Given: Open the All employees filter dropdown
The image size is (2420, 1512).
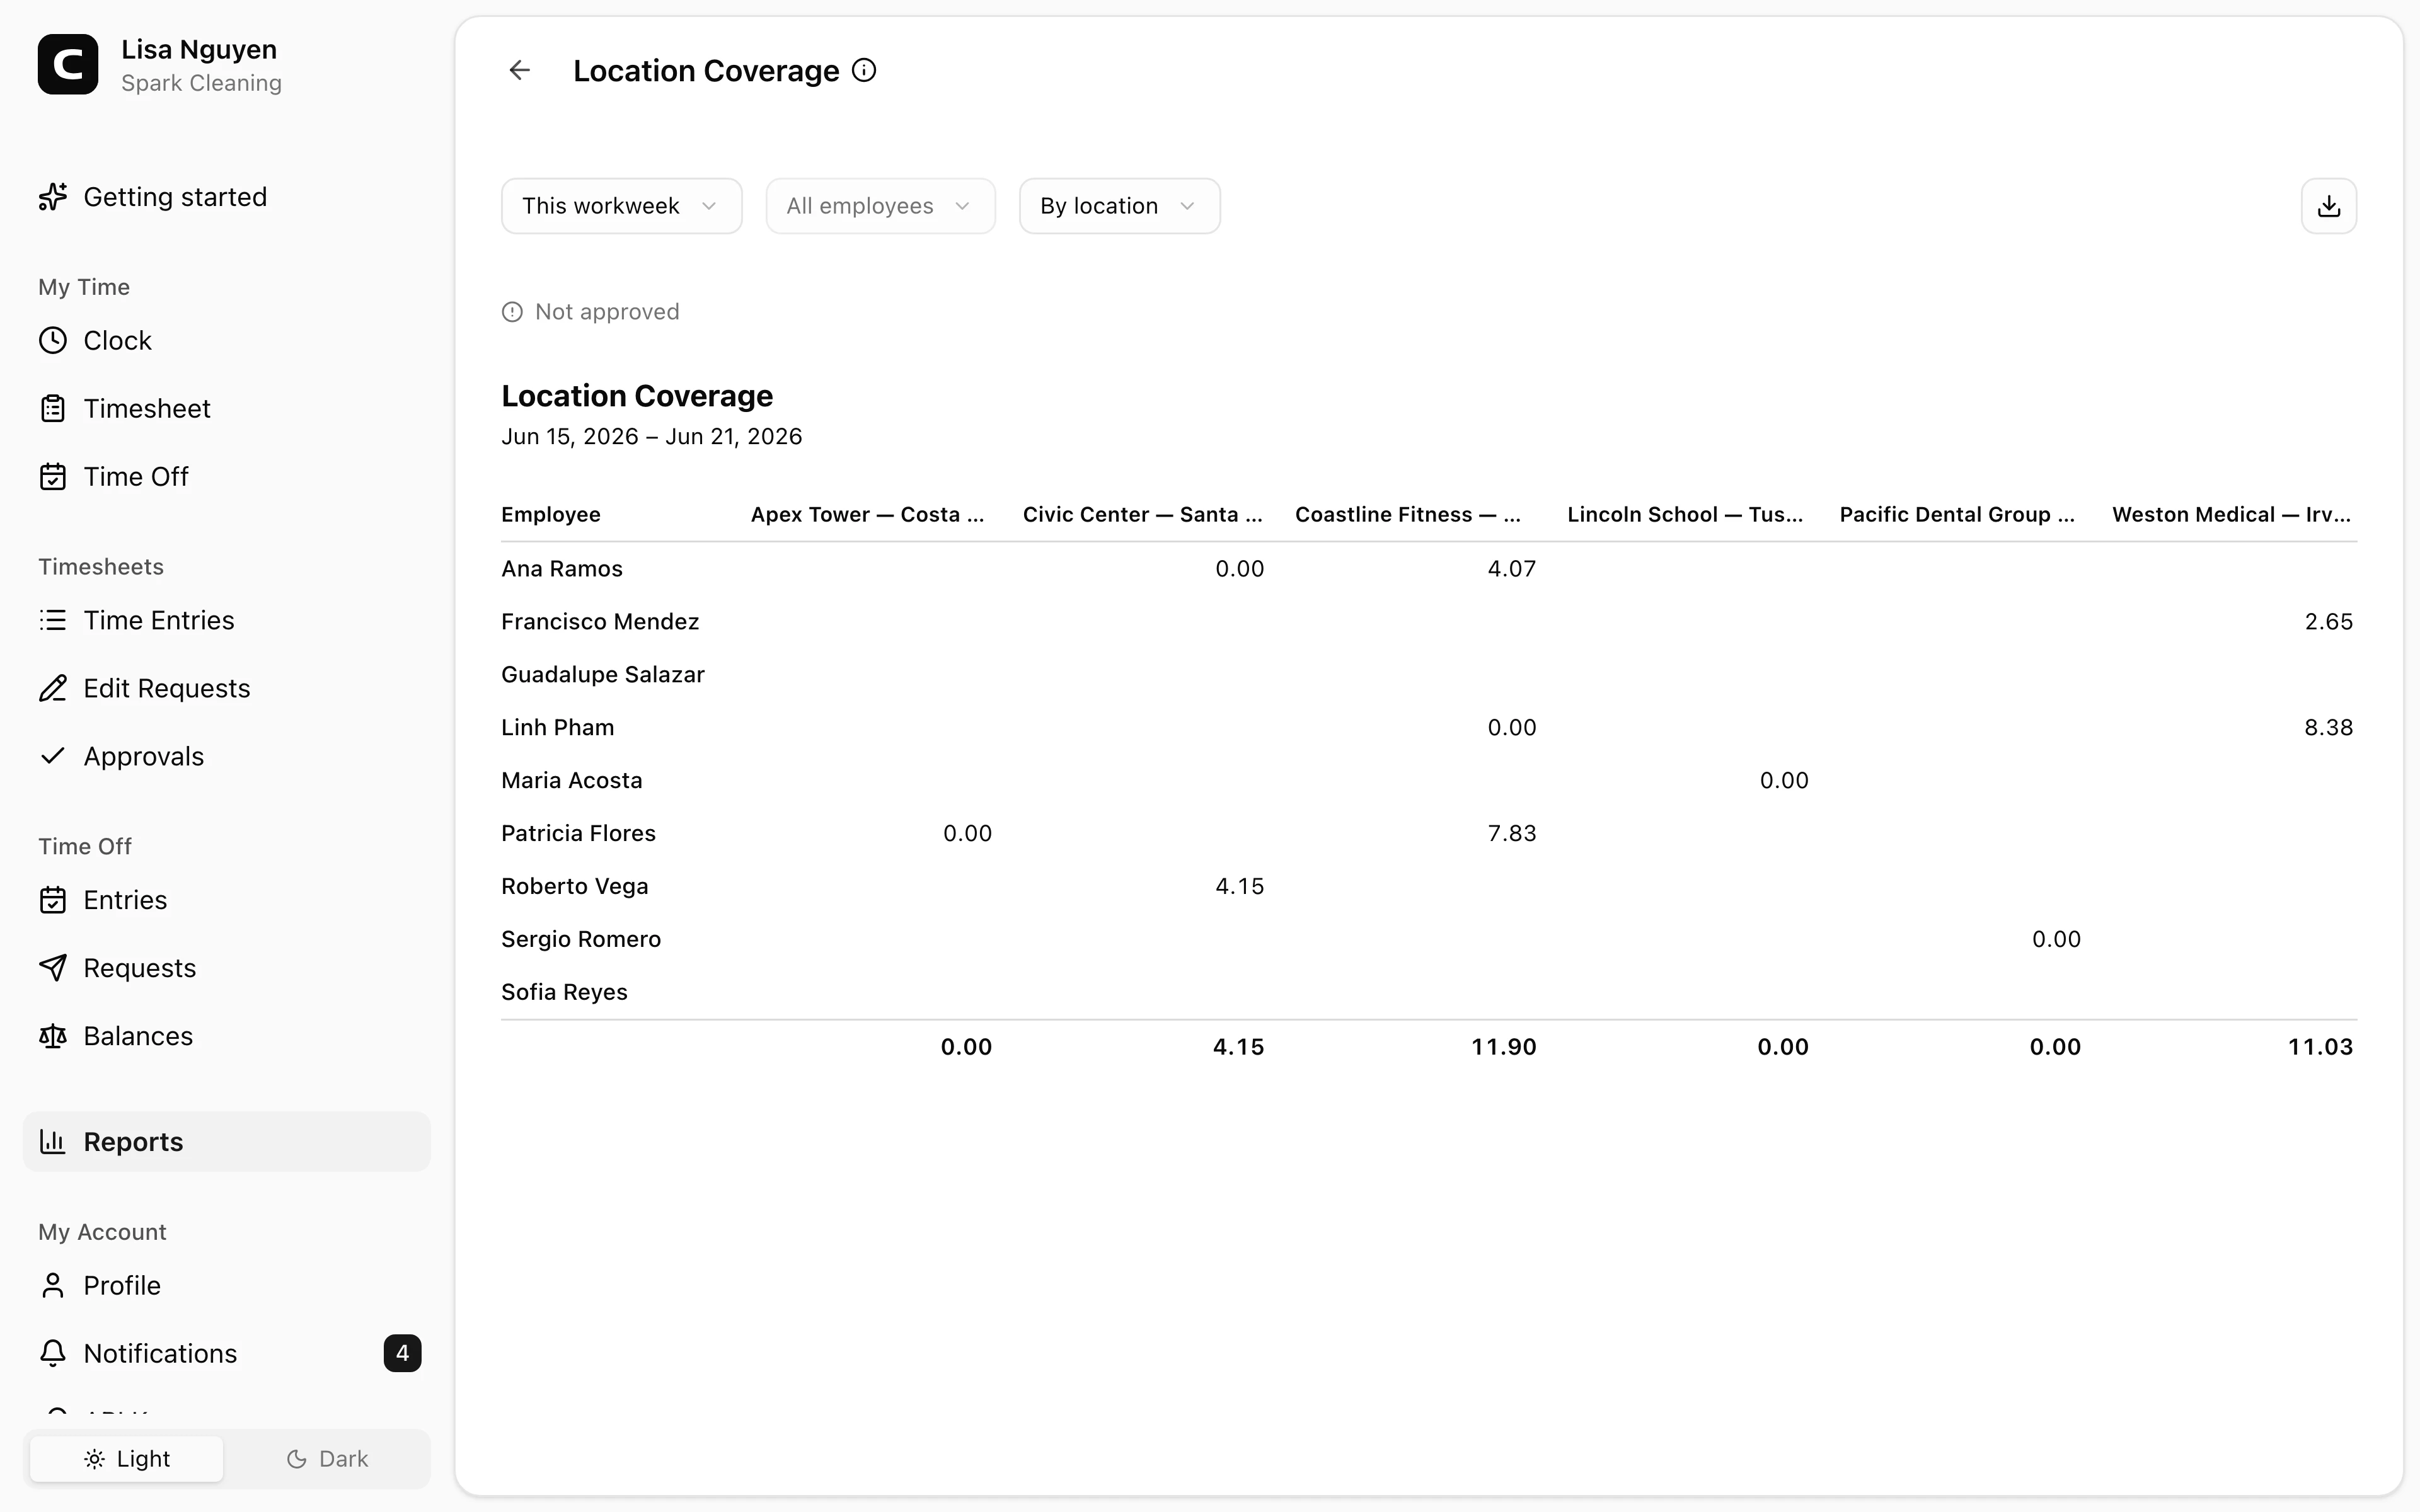Looking at the screenshot, I should tap(880, 206).
